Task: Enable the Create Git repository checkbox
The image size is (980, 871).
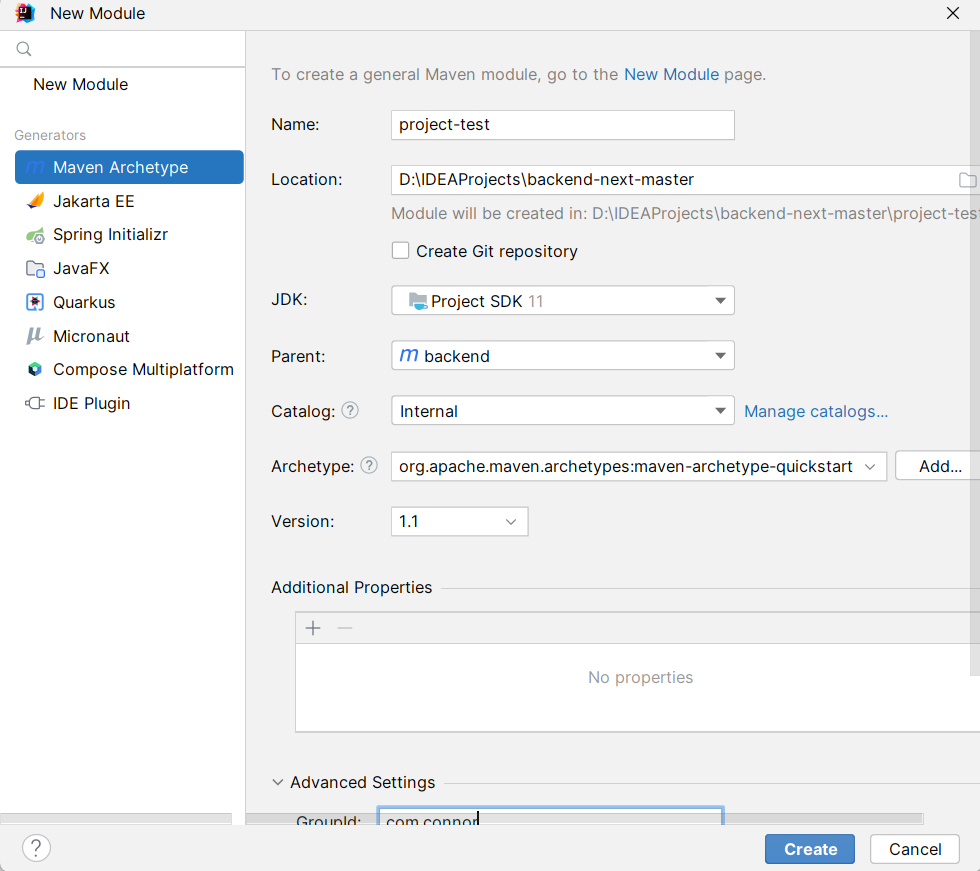Action: click(x=401, y=251)
